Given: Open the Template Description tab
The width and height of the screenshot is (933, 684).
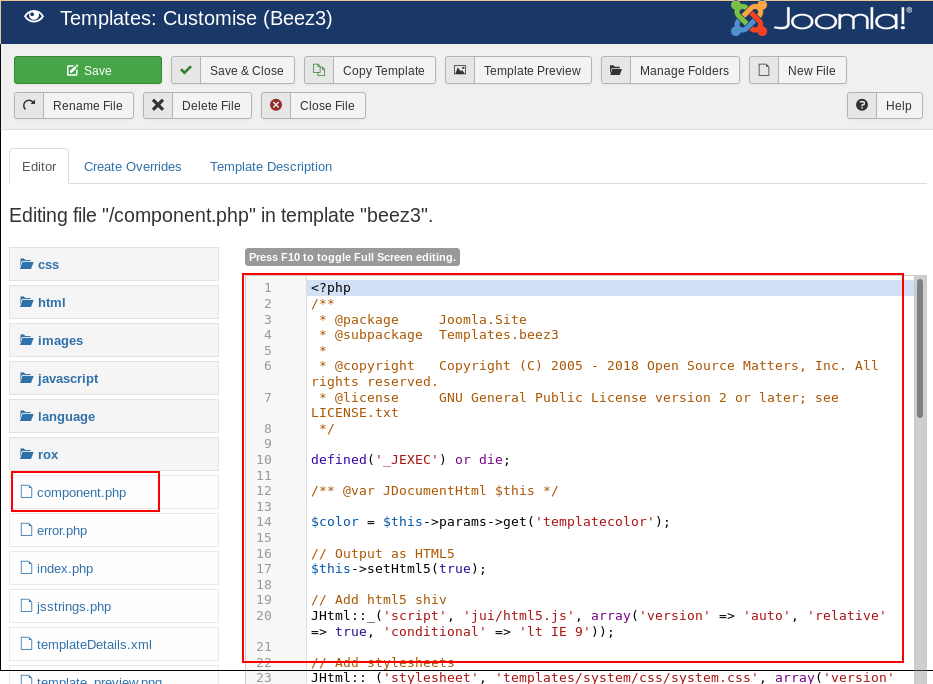Looking at the screenshot, I should pyautogui.click(x=271, y=166).
